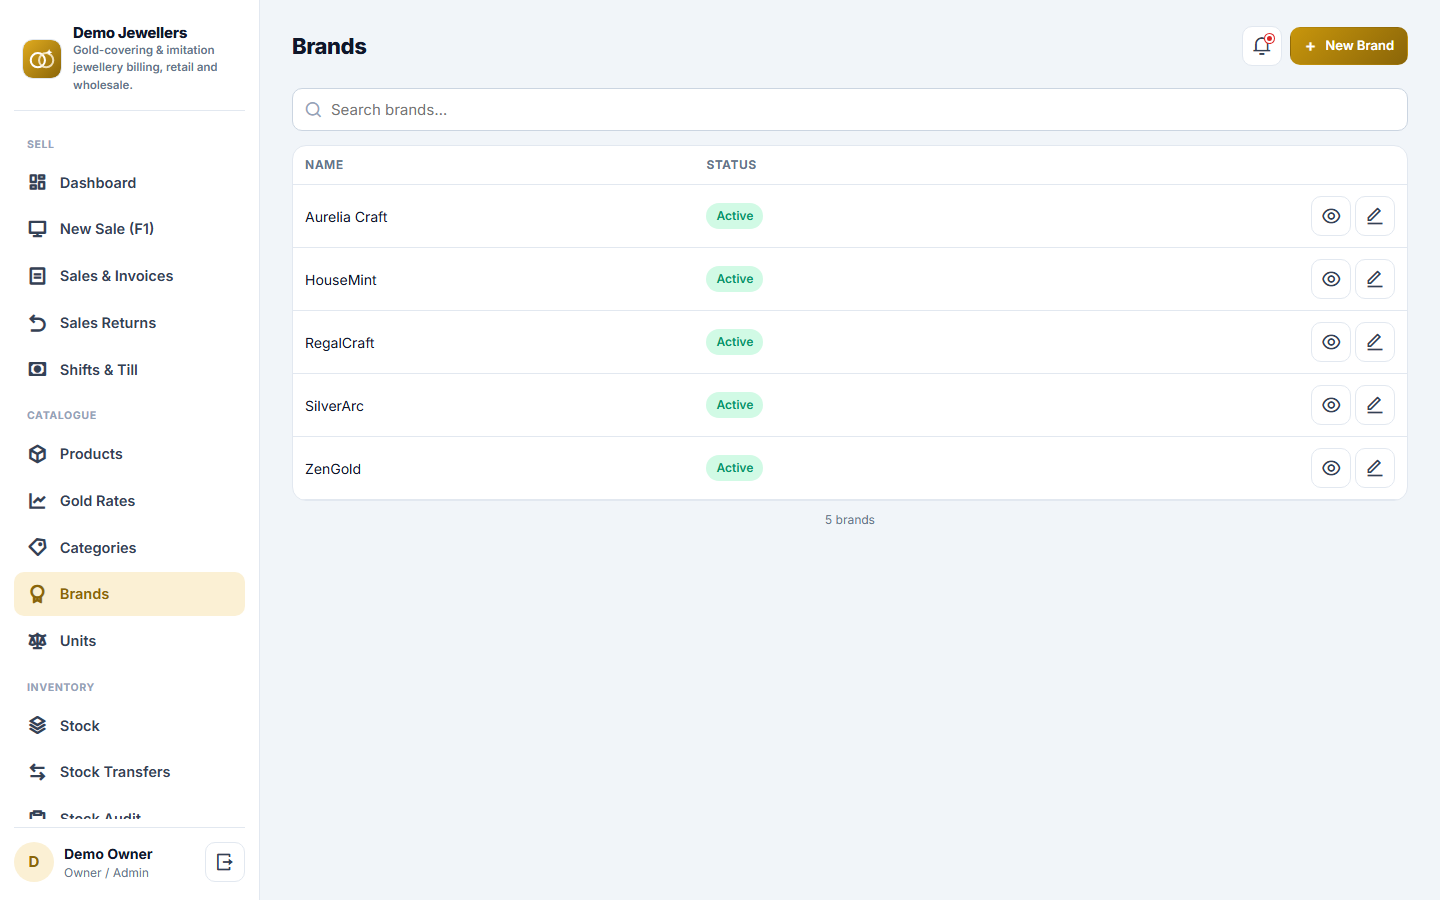Click the search magnifier icon
This screenshot has width=1440, height=900.
tap(313, 110)
